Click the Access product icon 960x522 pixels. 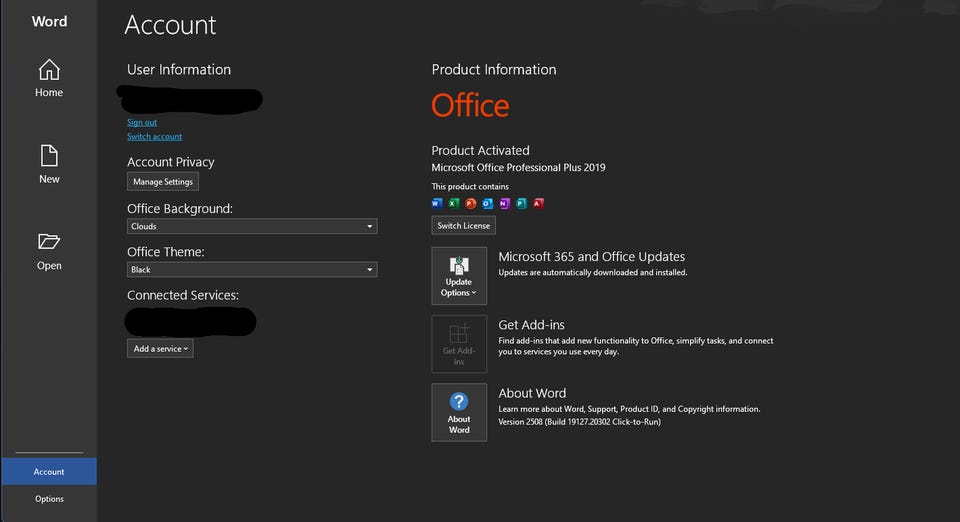[538, 203]
